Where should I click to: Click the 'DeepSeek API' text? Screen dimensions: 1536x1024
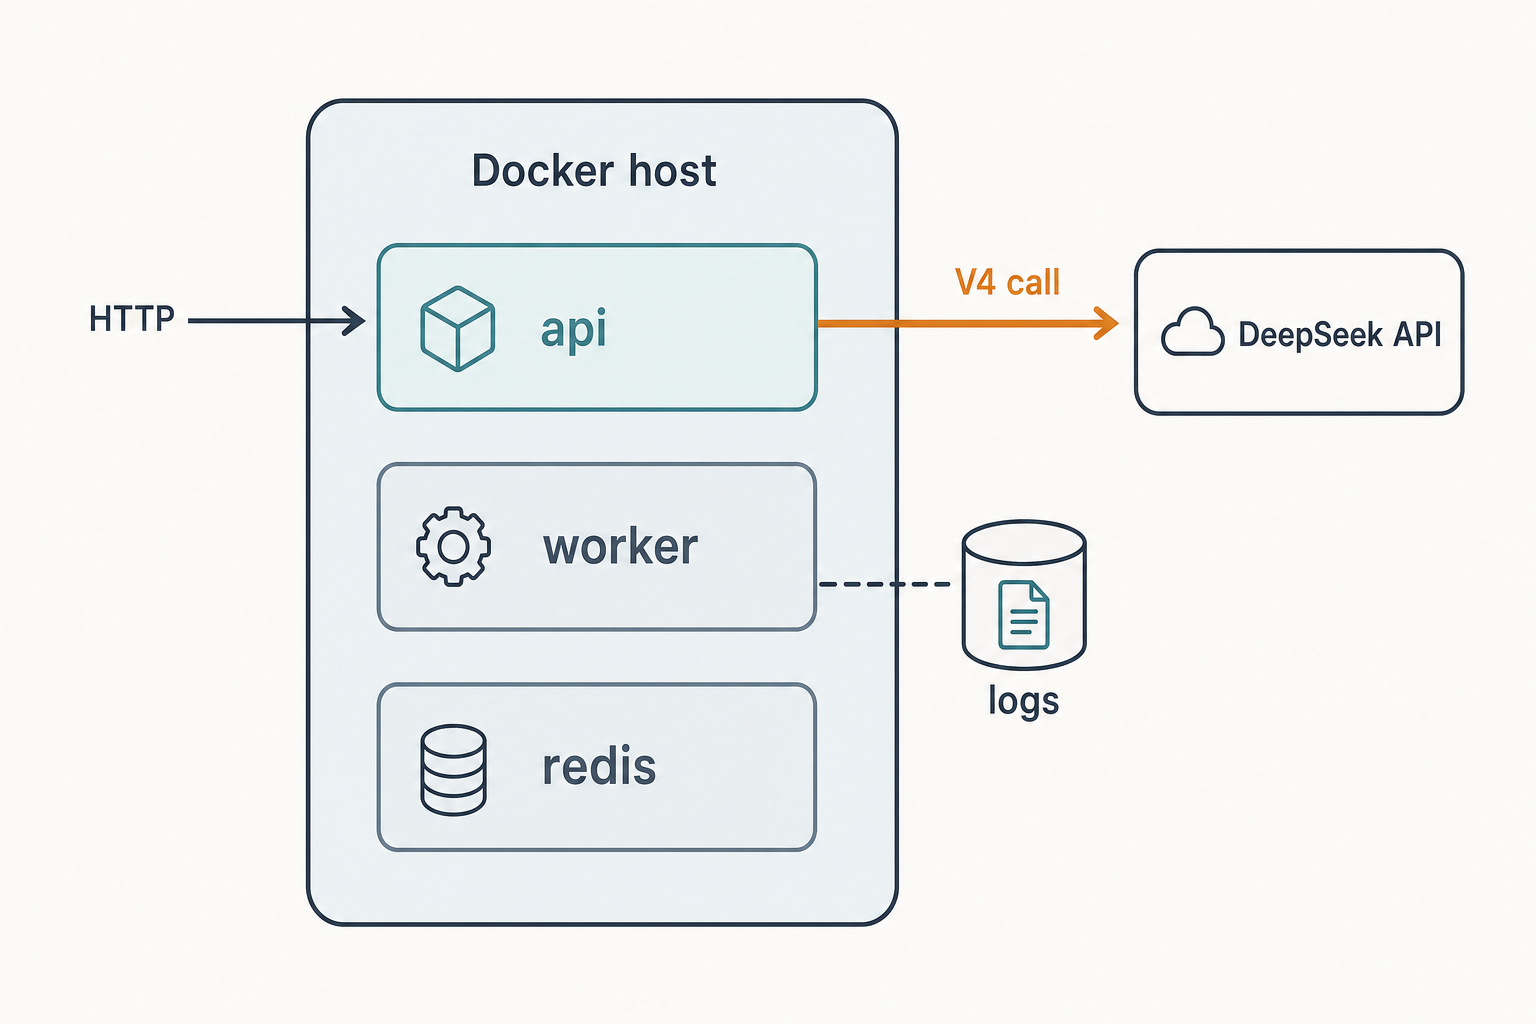tap(1340, 334)
